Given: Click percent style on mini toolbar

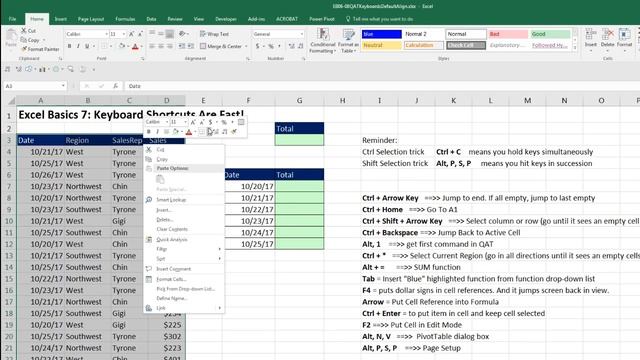Looking at the screenshot, I should (x=224, y=122).
